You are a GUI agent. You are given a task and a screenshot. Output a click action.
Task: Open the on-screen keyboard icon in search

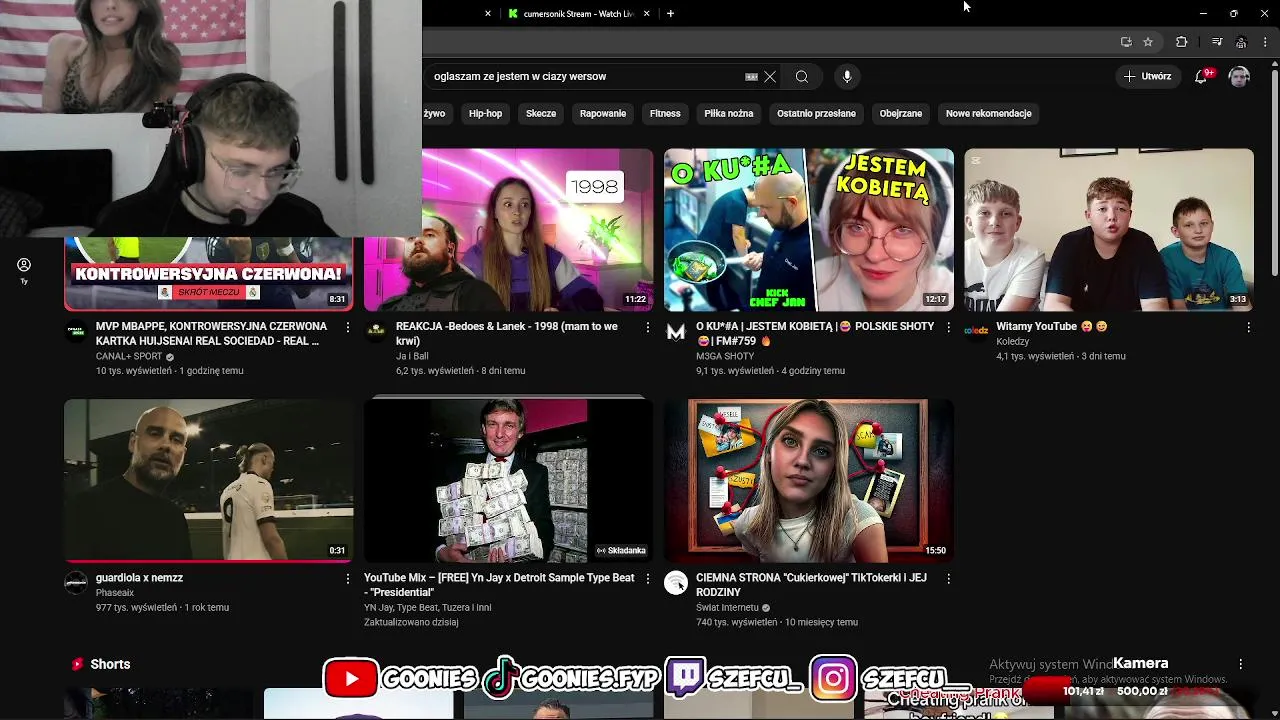(751, 77)
